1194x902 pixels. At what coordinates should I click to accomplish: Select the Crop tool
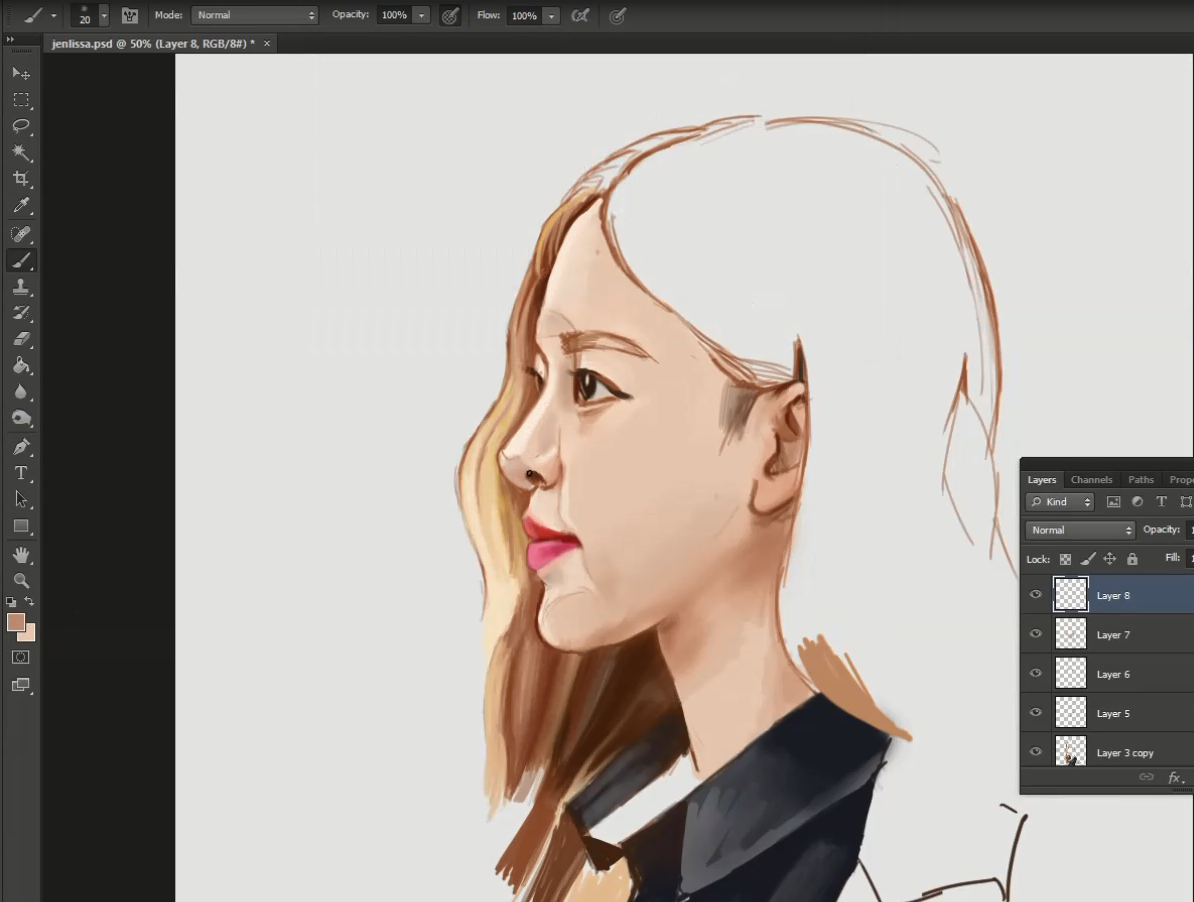click(x=21, y=179)
